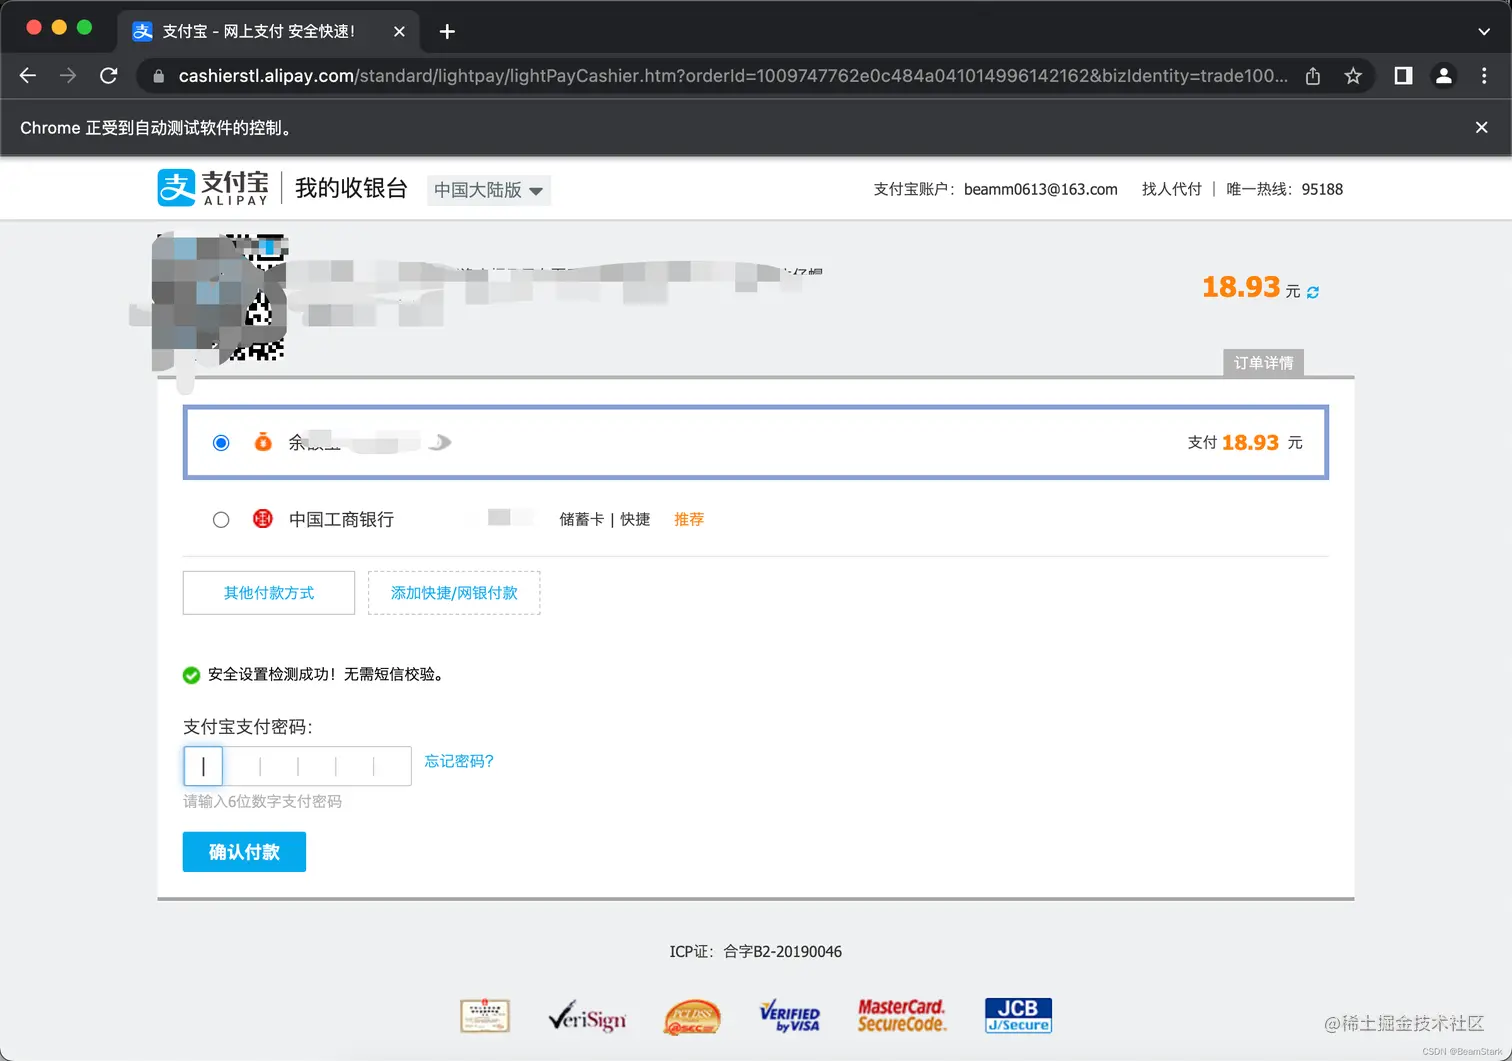Select the 余额 payment radio button
This screenshot has height=1061, width=1512.
pos(221,442)
